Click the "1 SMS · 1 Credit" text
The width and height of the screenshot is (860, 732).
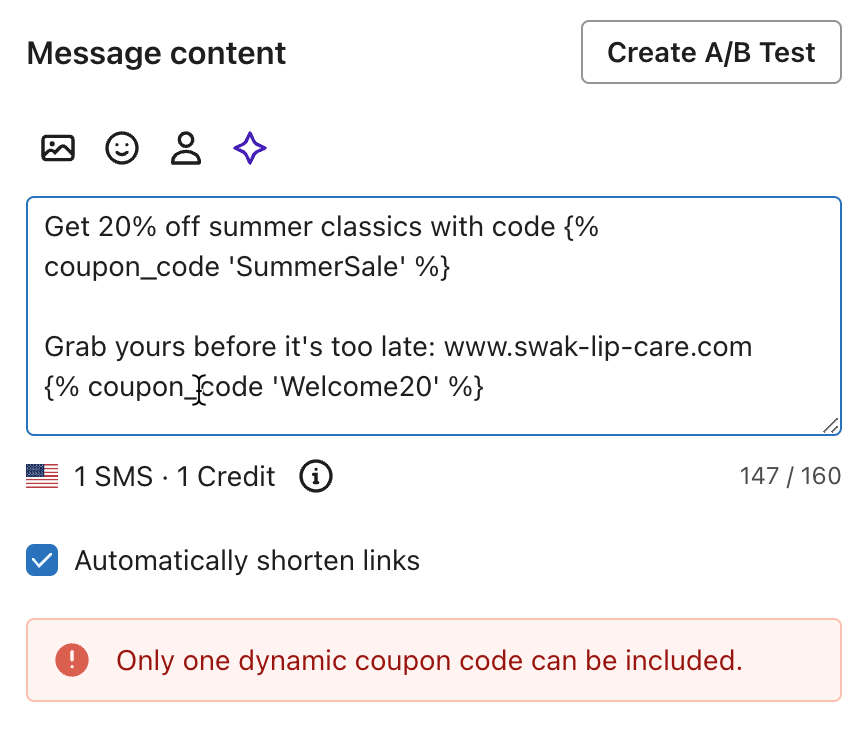175,477
